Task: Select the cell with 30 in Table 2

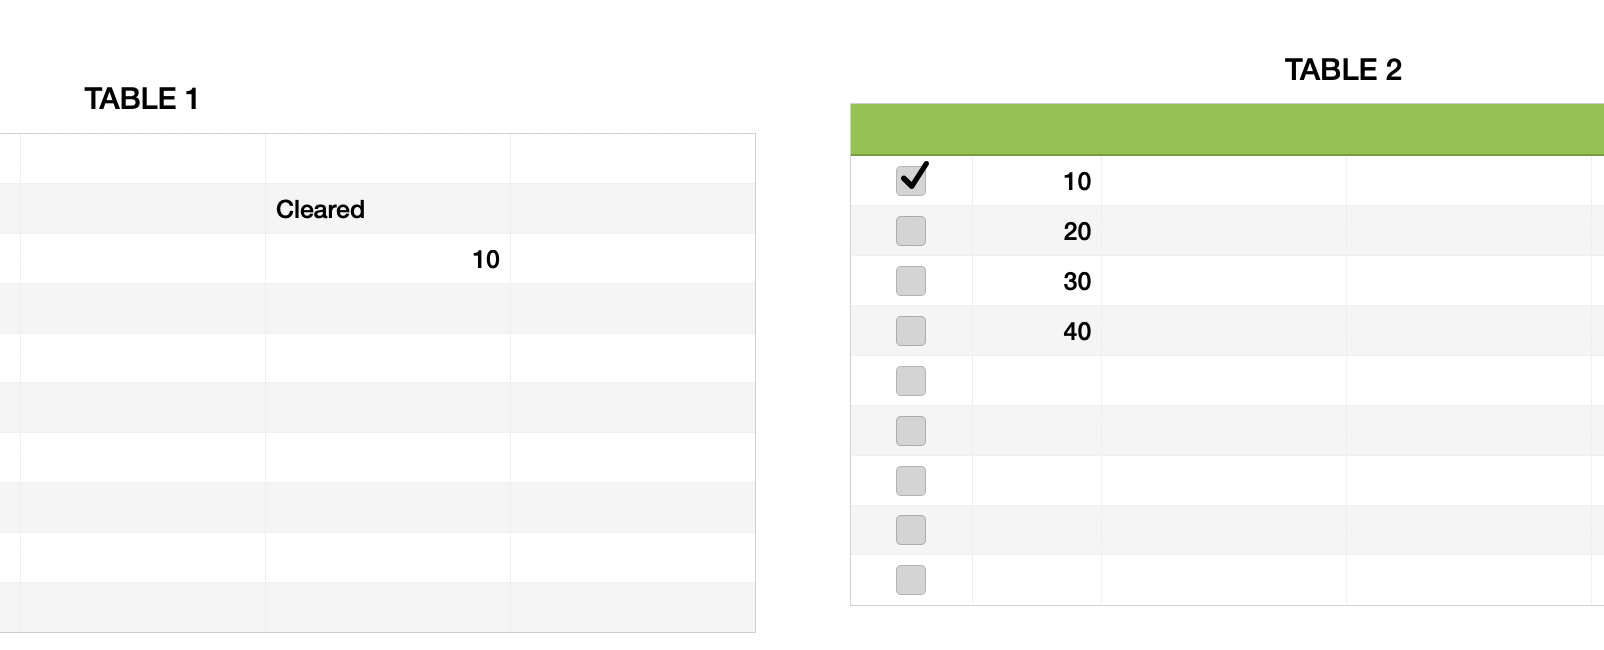Action: coord(1037,281)
